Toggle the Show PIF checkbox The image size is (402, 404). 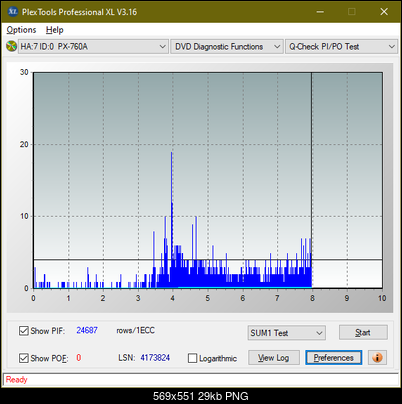point(24,331)
